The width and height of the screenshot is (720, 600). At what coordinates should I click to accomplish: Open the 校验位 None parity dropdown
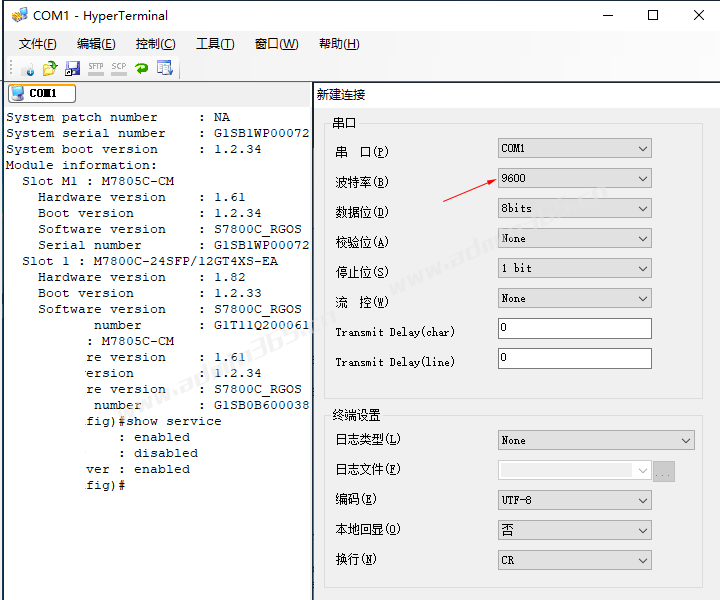pos(574,238)
